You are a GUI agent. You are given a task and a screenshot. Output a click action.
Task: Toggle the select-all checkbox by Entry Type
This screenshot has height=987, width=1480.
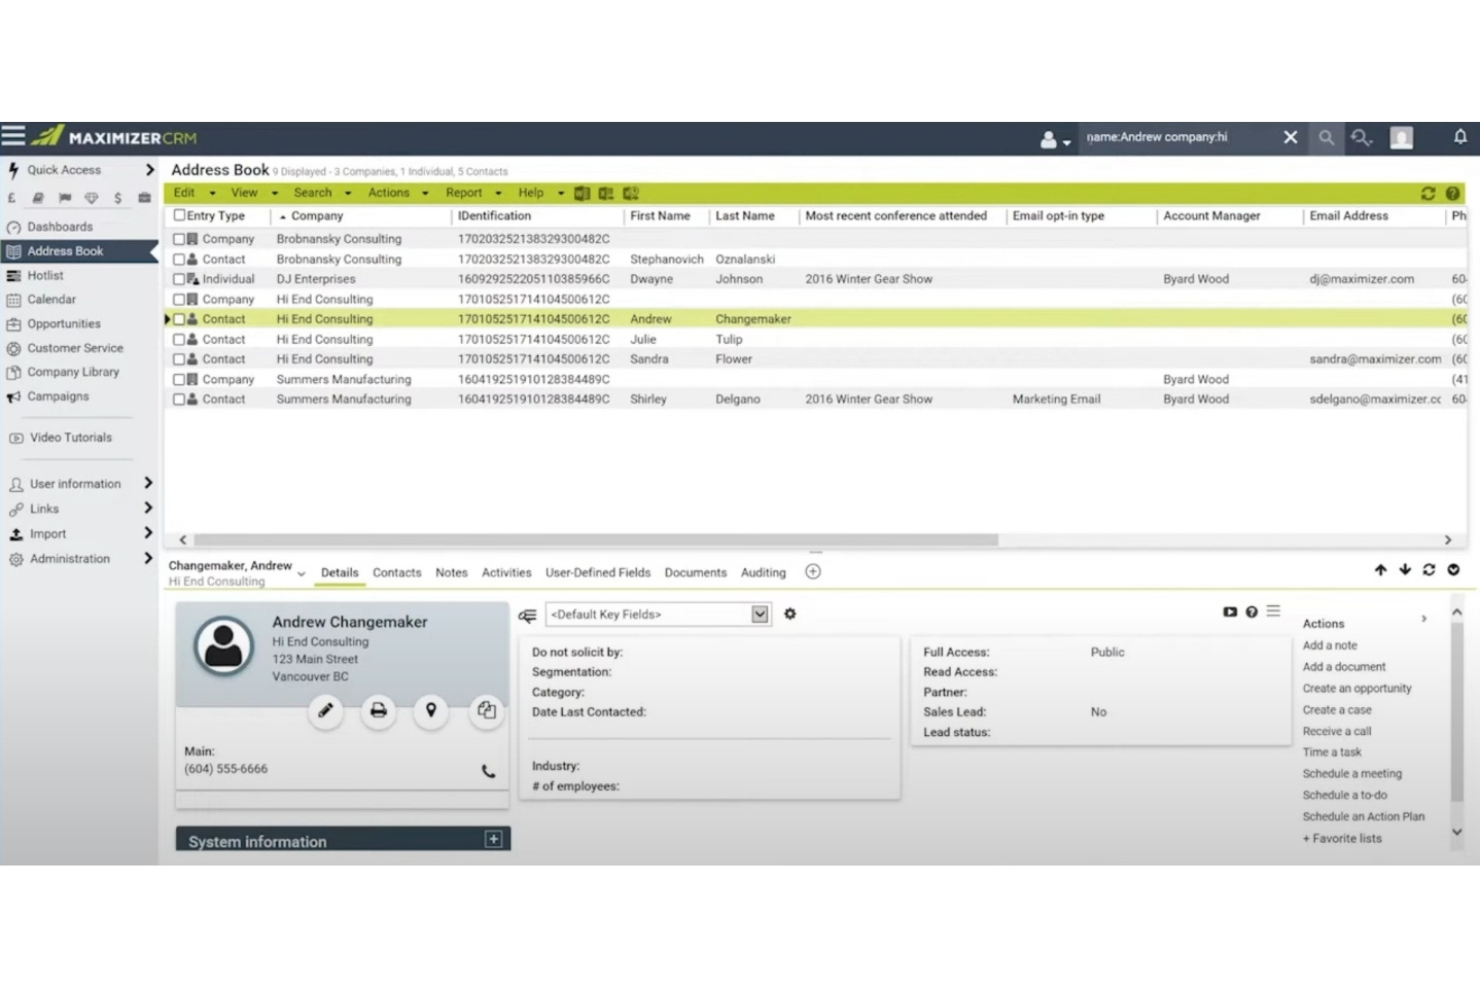tap(179, 215)
